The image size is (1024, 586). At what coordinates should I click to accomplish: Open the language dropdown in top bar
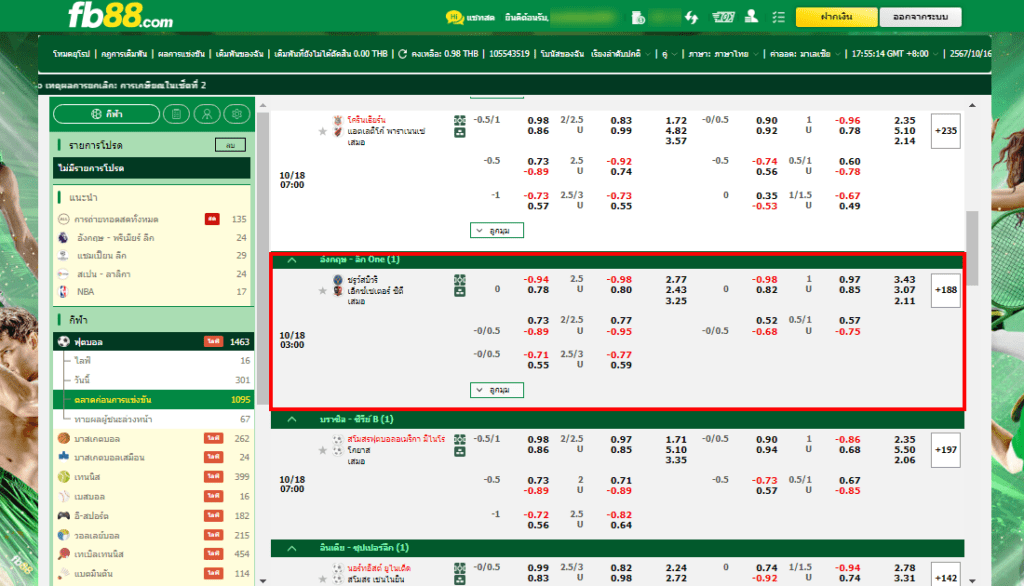pyautogui.click(x=724, y=54)
